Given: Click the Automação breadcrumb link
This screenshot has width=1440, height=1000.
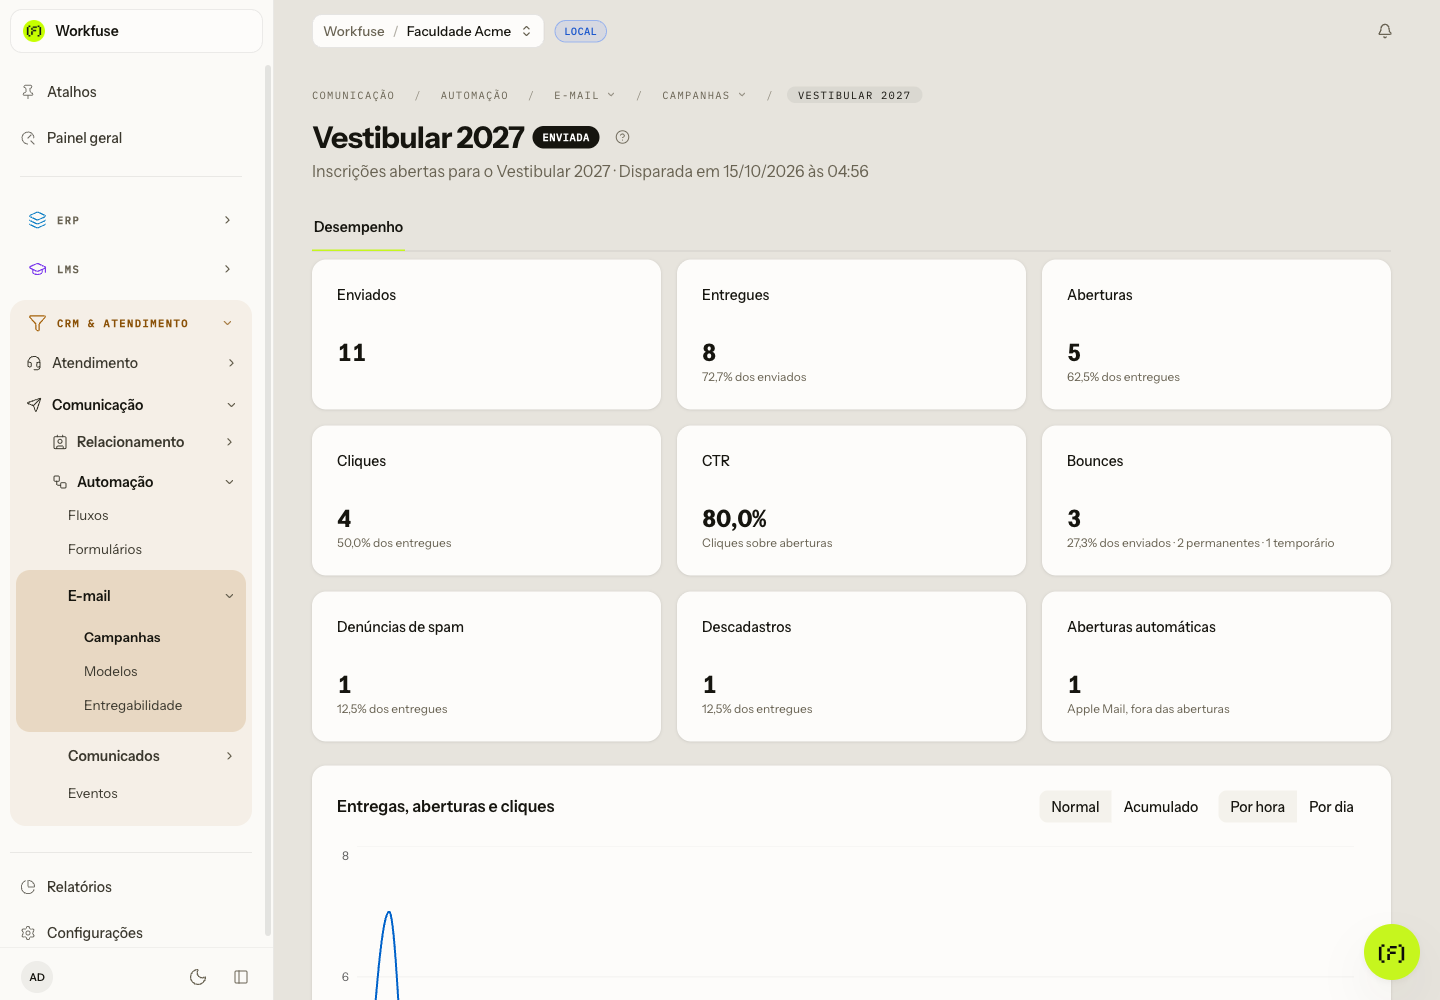Looking at the screenshot, I should click(x=475, y=96).
